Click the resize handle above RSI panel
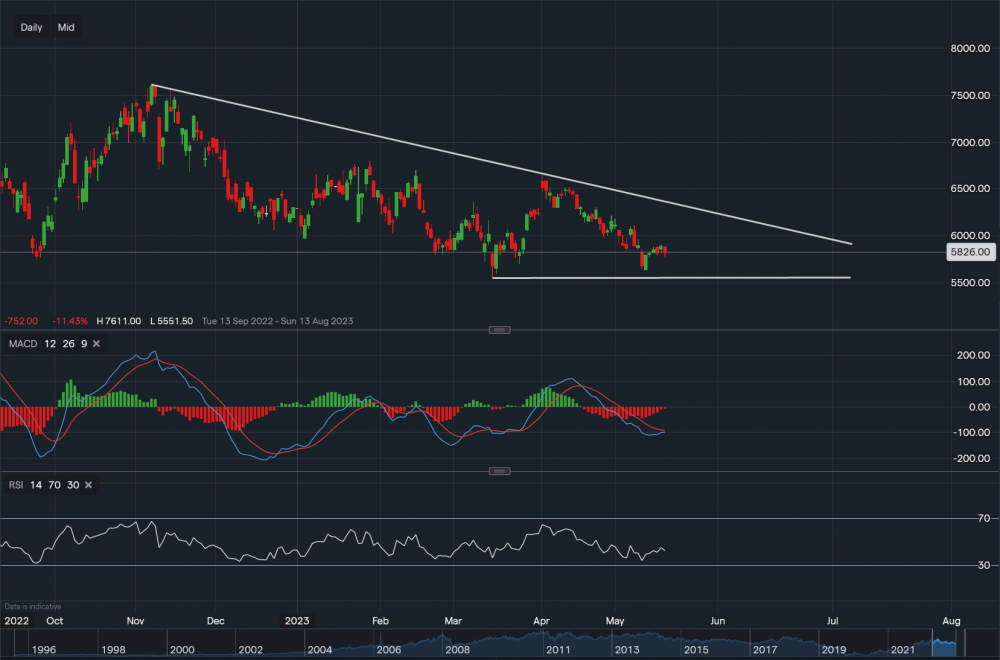 pyautogui.click(x=500, y=471)
